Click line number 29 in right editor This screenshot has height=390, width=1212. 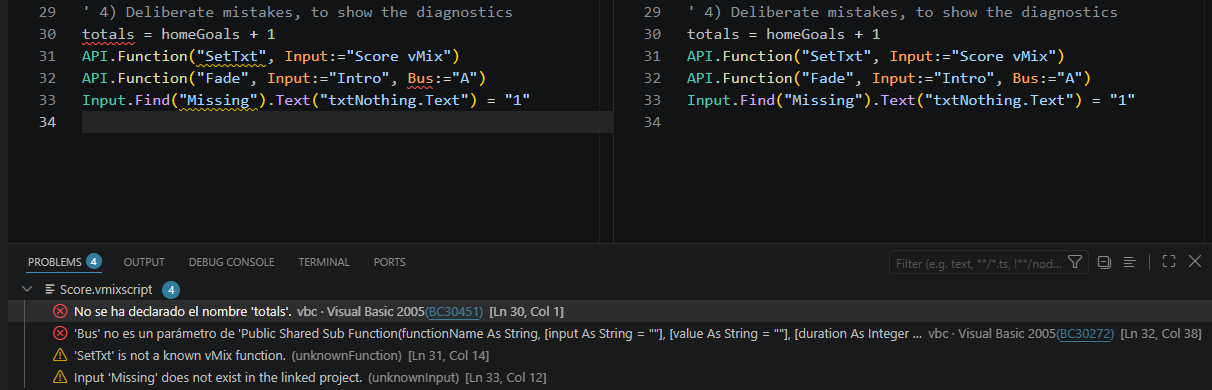coord(652,12)
